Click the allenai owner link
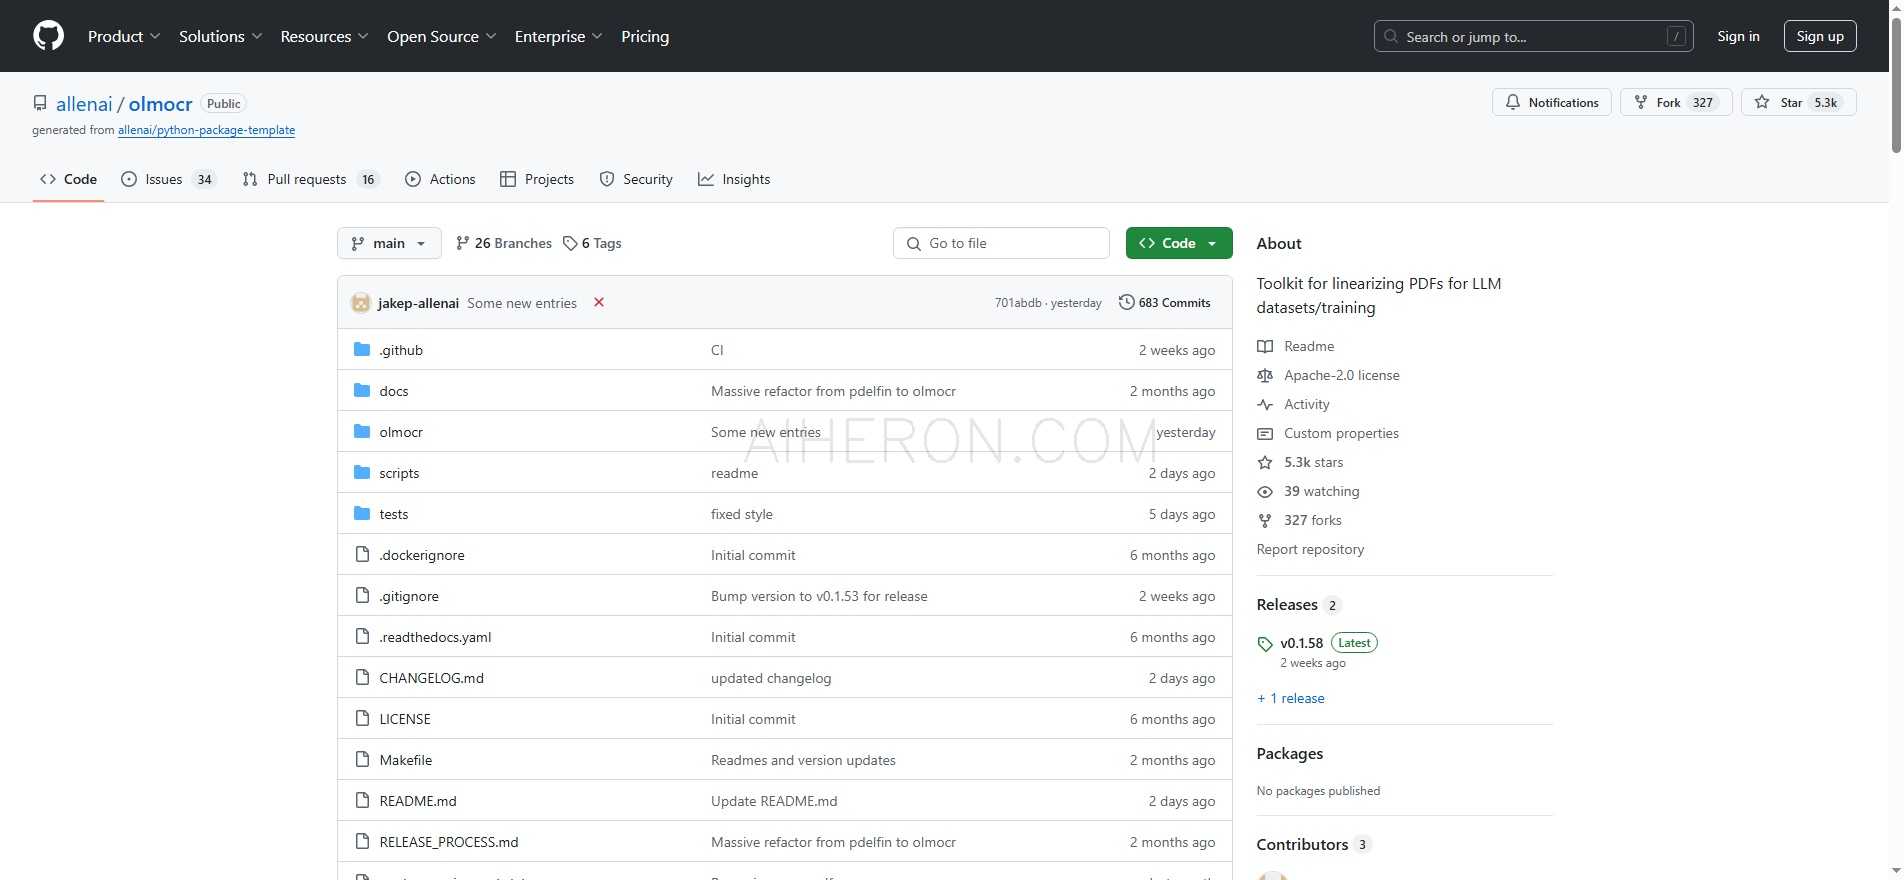Screen dimensions: 1904x880 (84, 104)
